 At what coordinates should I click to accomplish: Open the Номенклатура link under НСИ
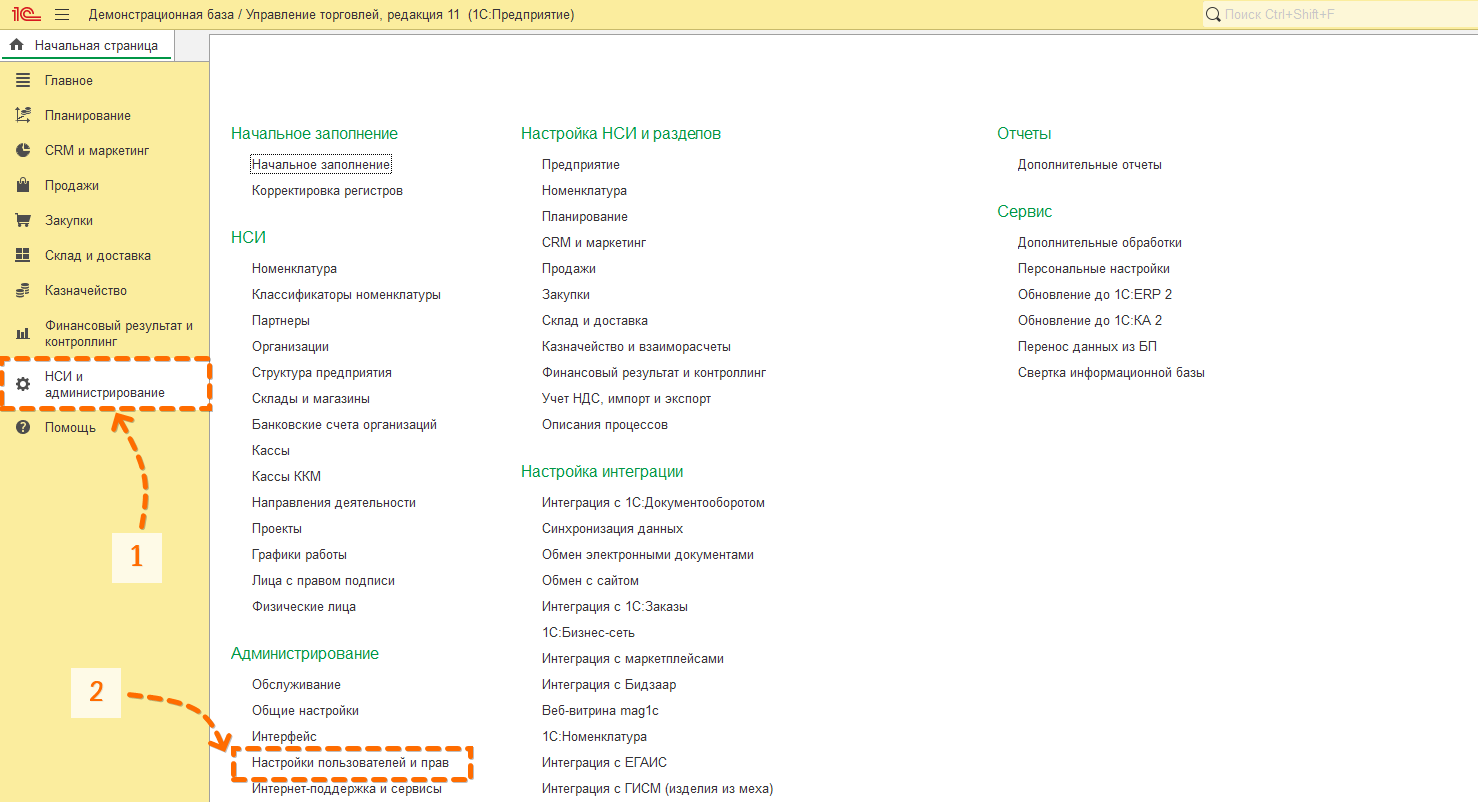294,269
